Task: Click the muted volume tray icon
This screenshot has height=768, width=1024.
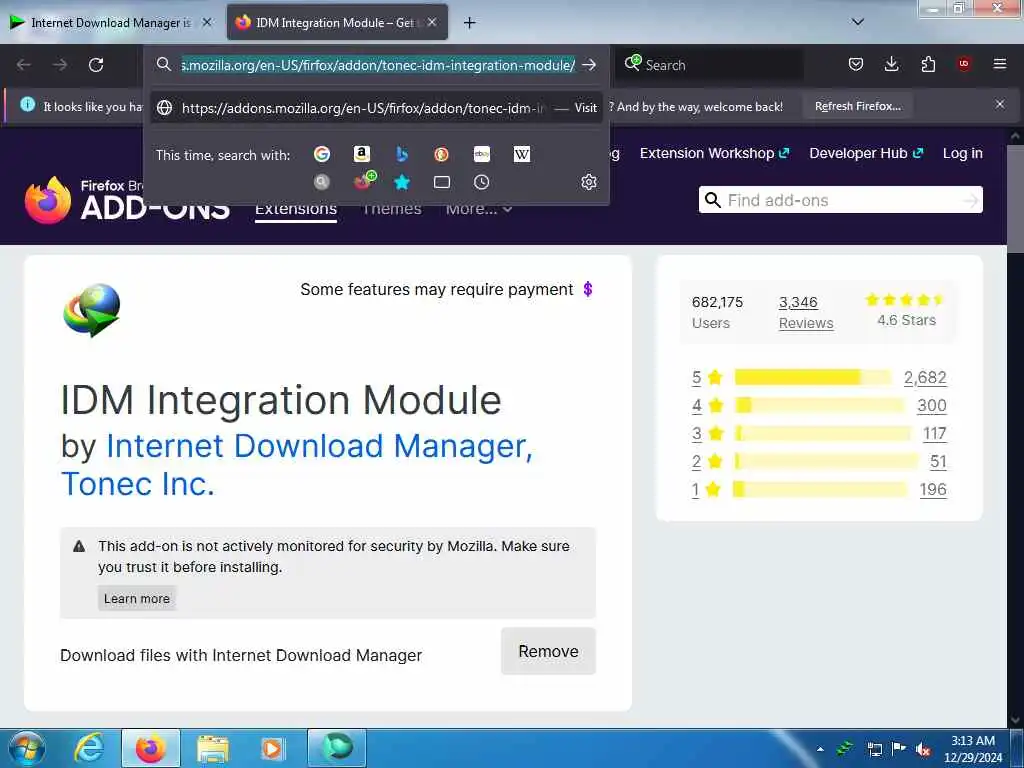Action: tap(923, 749)
